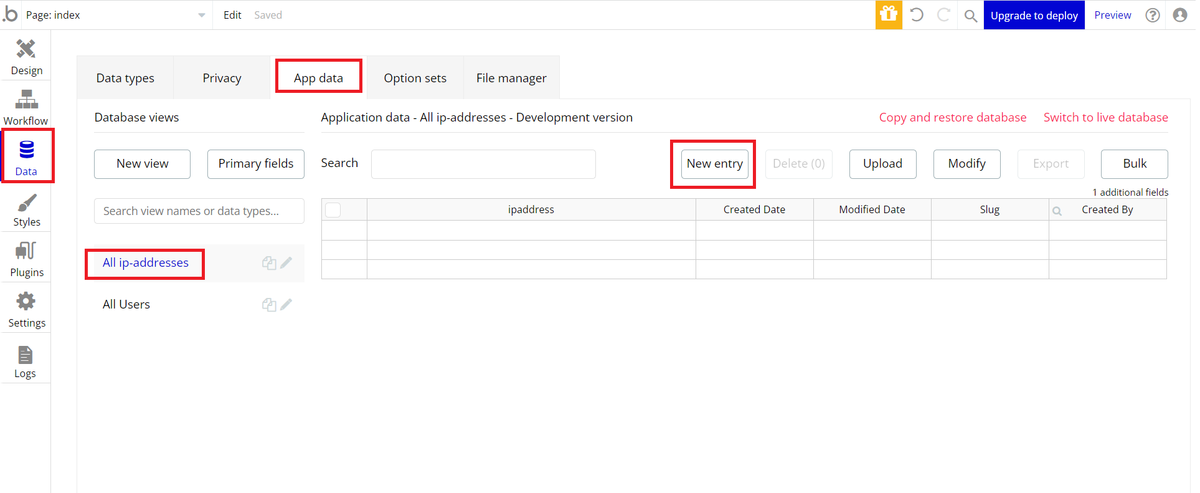The height and width of the screenshot is (493, 1200).
Task: Edit the All ip-addresses view pencil
Action: 286,263
